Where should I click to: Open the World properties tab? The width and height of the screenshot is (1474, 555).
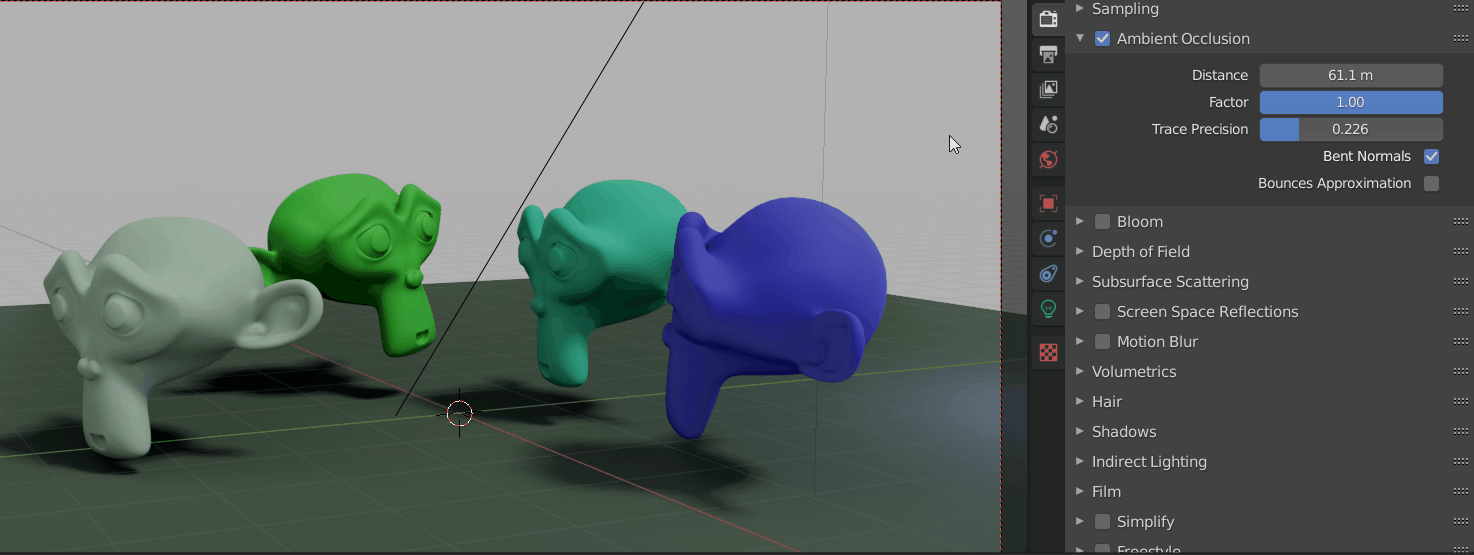(x=1048, y=159)
